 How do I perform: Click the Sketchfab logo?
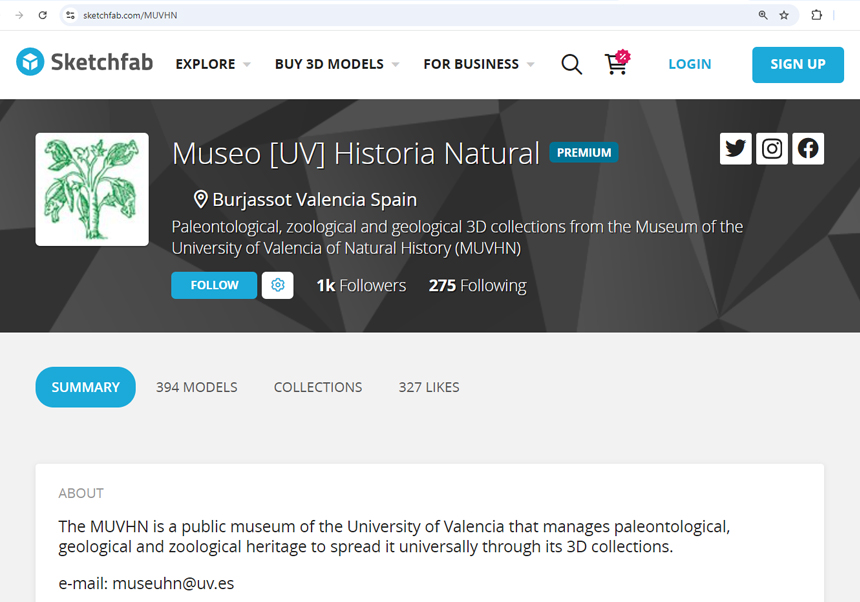pos(84,62)
